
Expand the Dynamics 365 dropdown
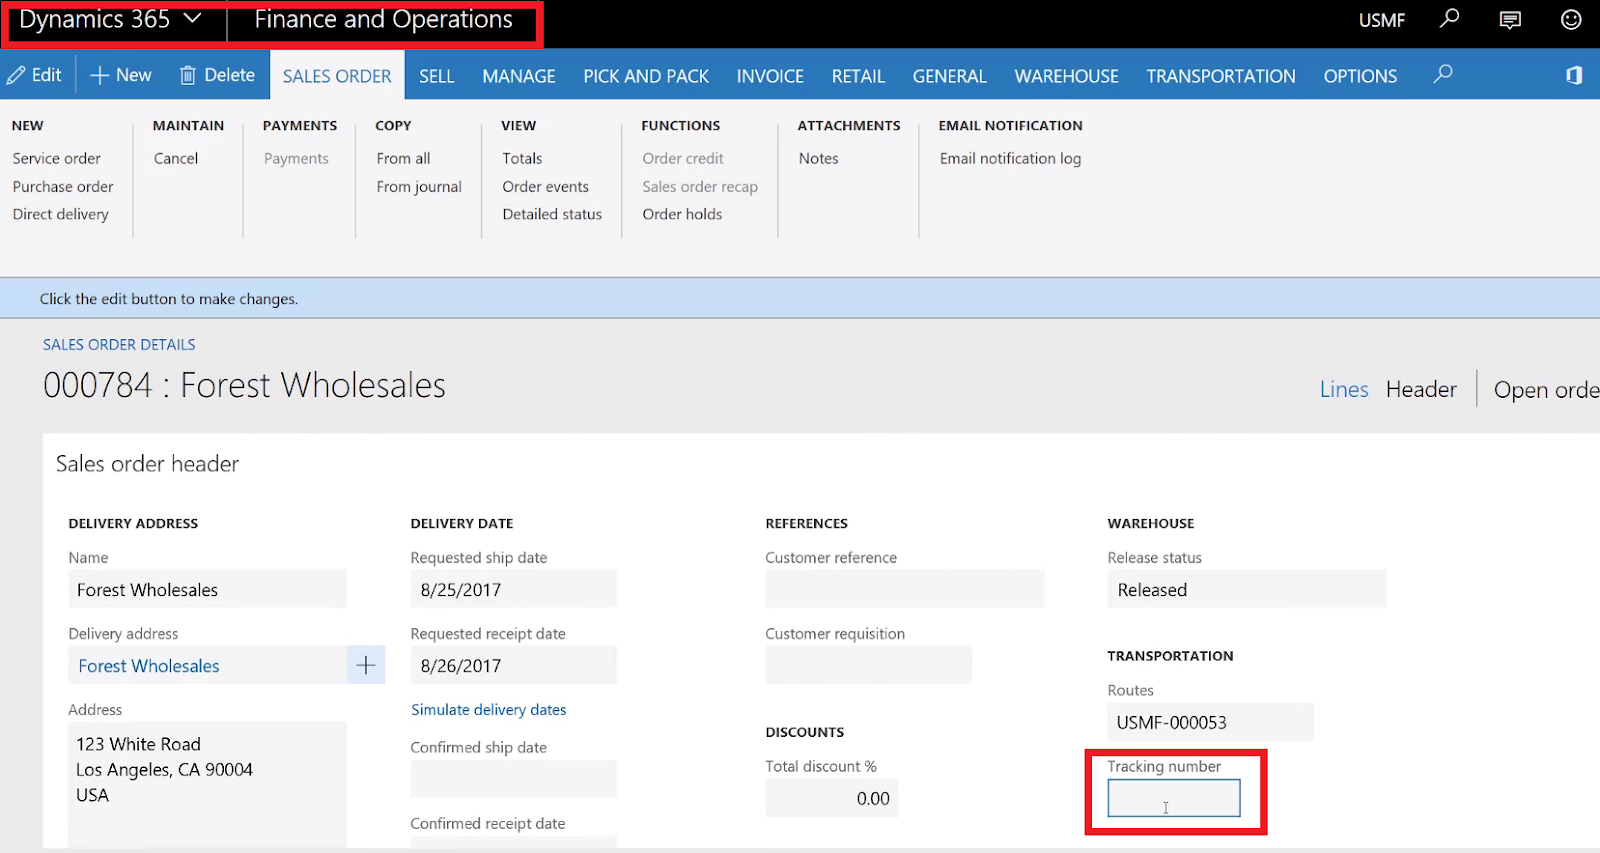pyautogui.click(x=111, y=20)
